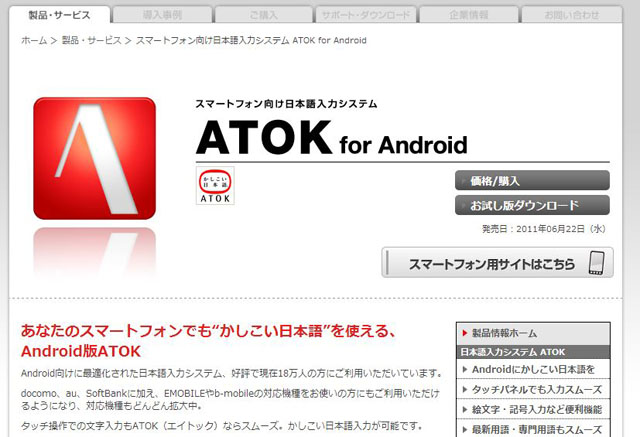The image size is (640, 437).
Task: Open スマートフォン用サイトはこちら banner button
Action: (x=497, y=262)
